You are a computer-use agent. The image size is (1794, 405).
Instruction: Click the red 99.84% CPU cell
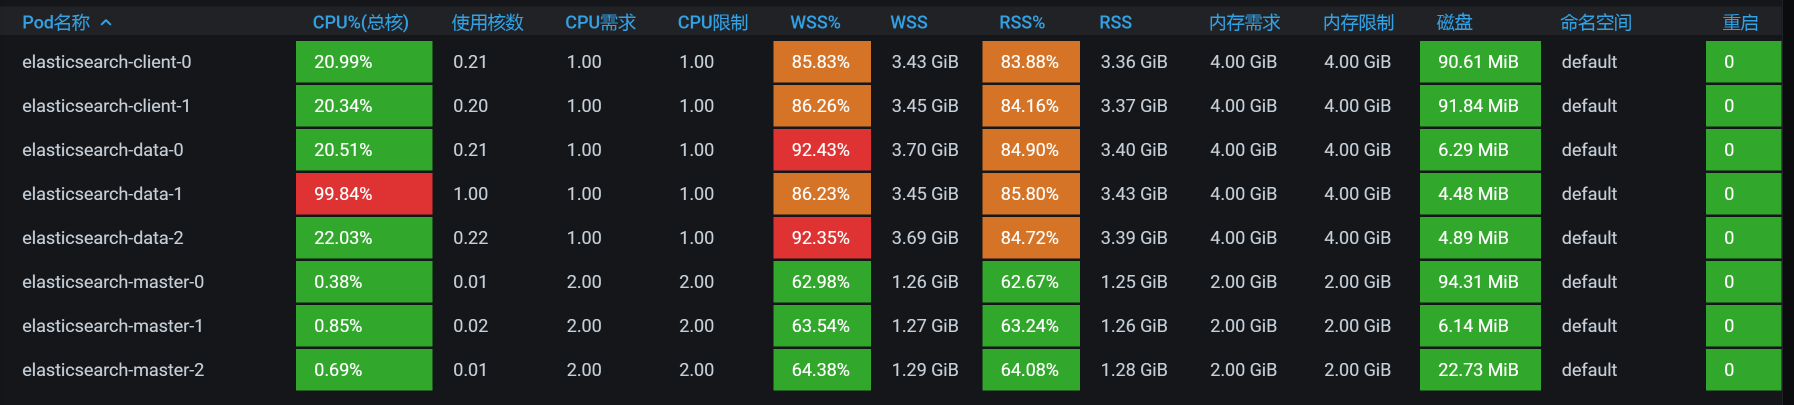click(364, 194)
